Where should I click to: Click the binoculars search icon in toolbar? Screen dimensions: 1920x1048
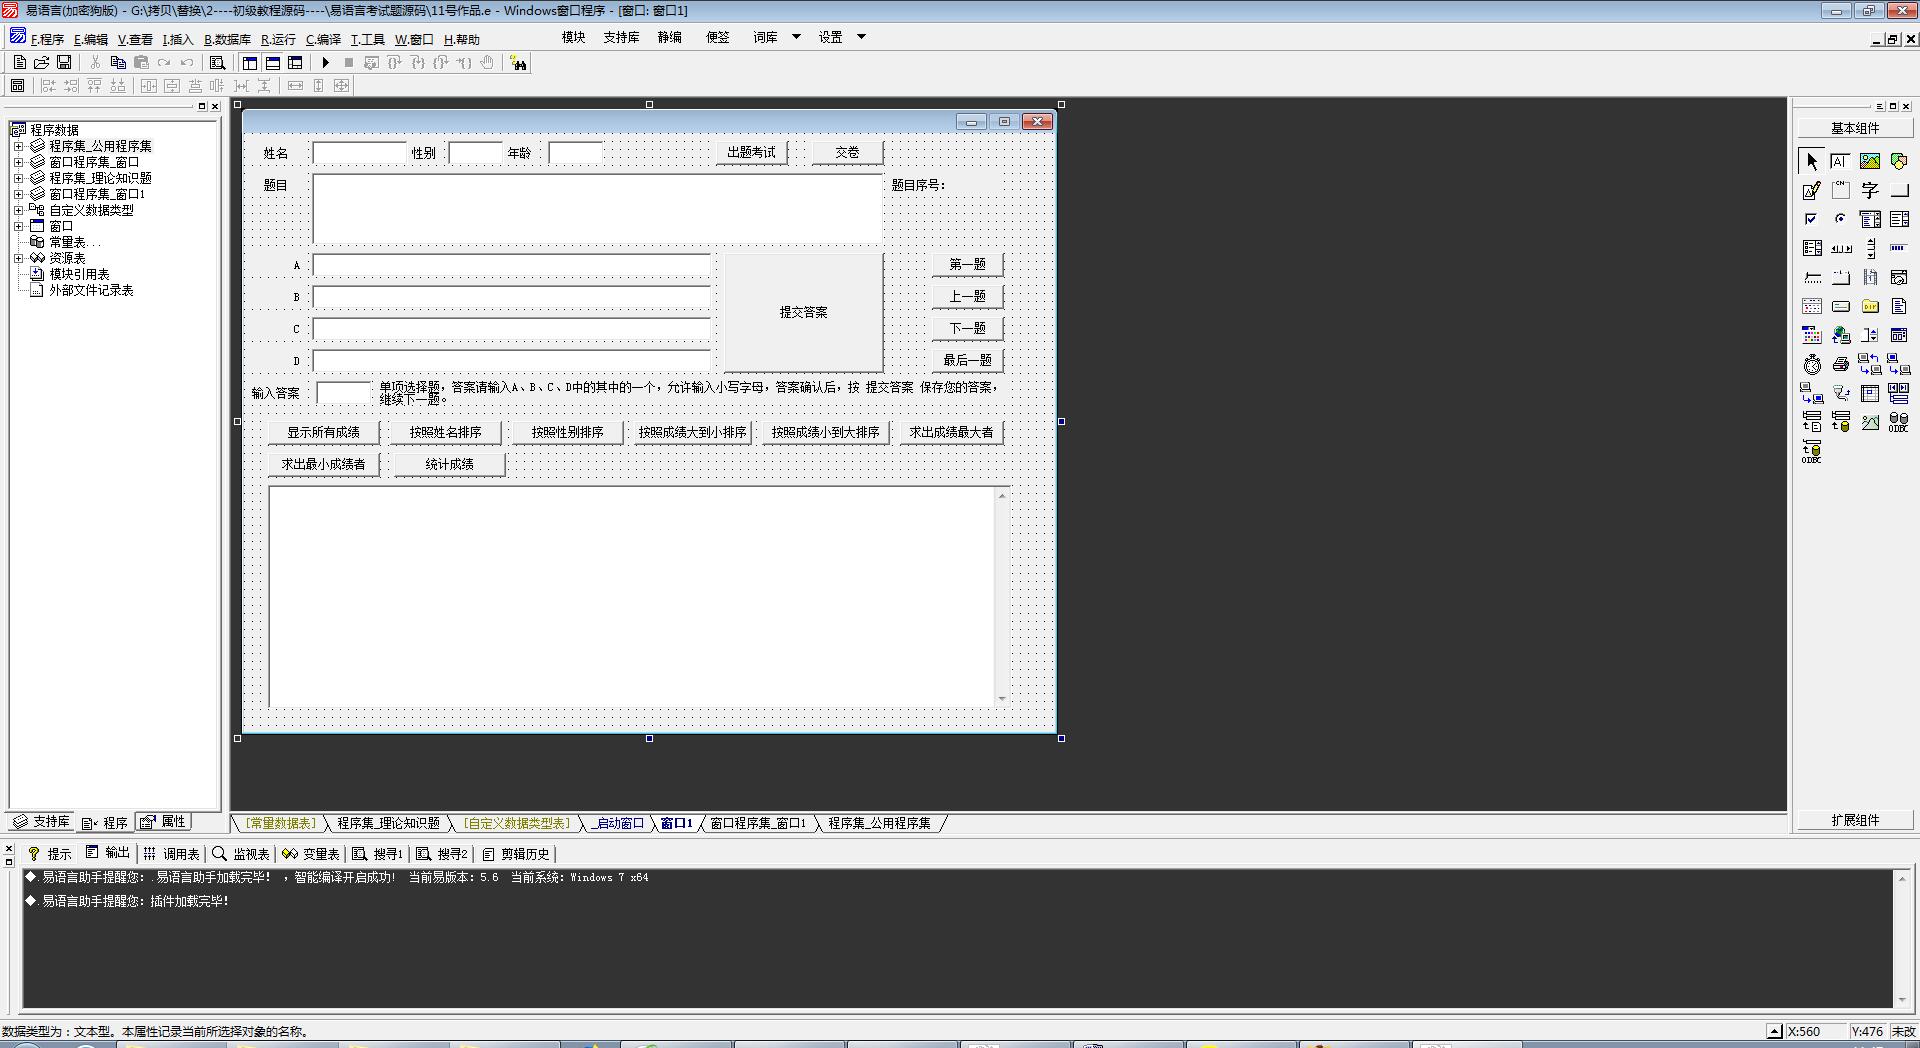(x=518, y=63)
